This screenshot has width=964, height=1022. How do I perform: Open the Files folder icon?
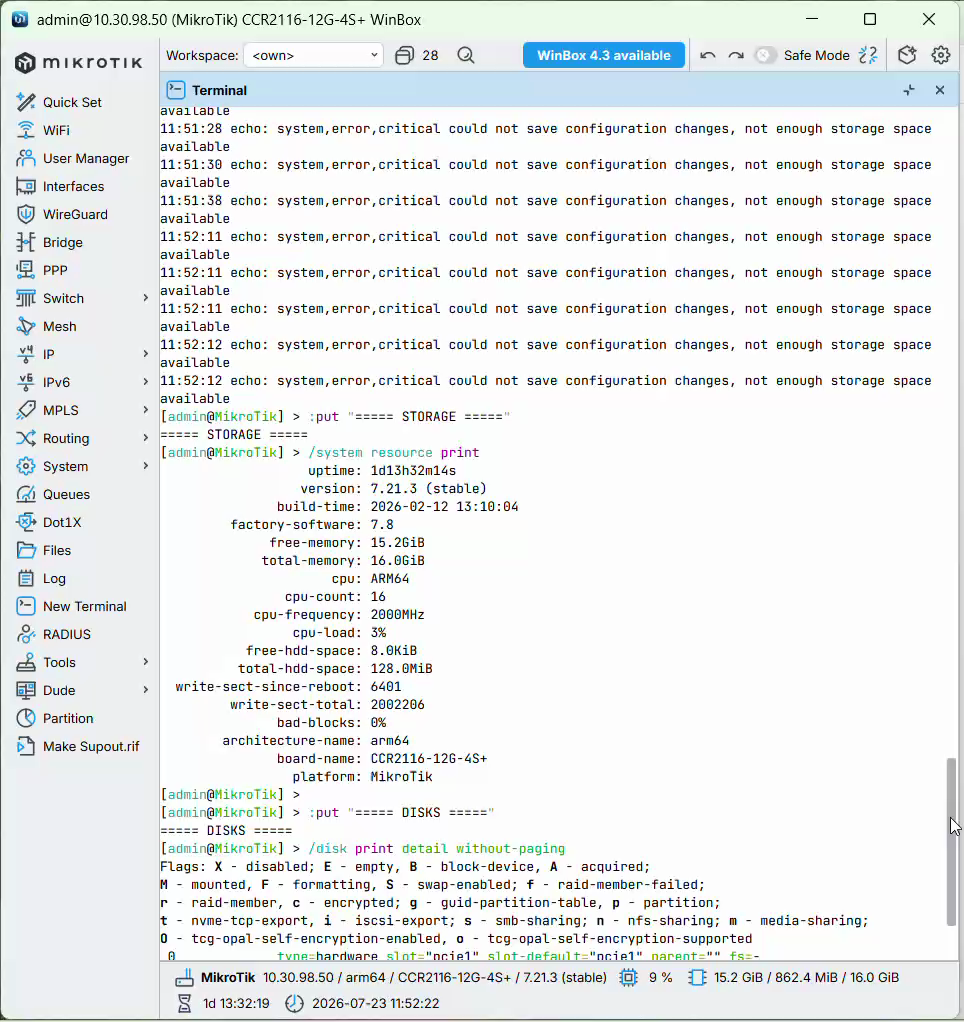(25, 551)
